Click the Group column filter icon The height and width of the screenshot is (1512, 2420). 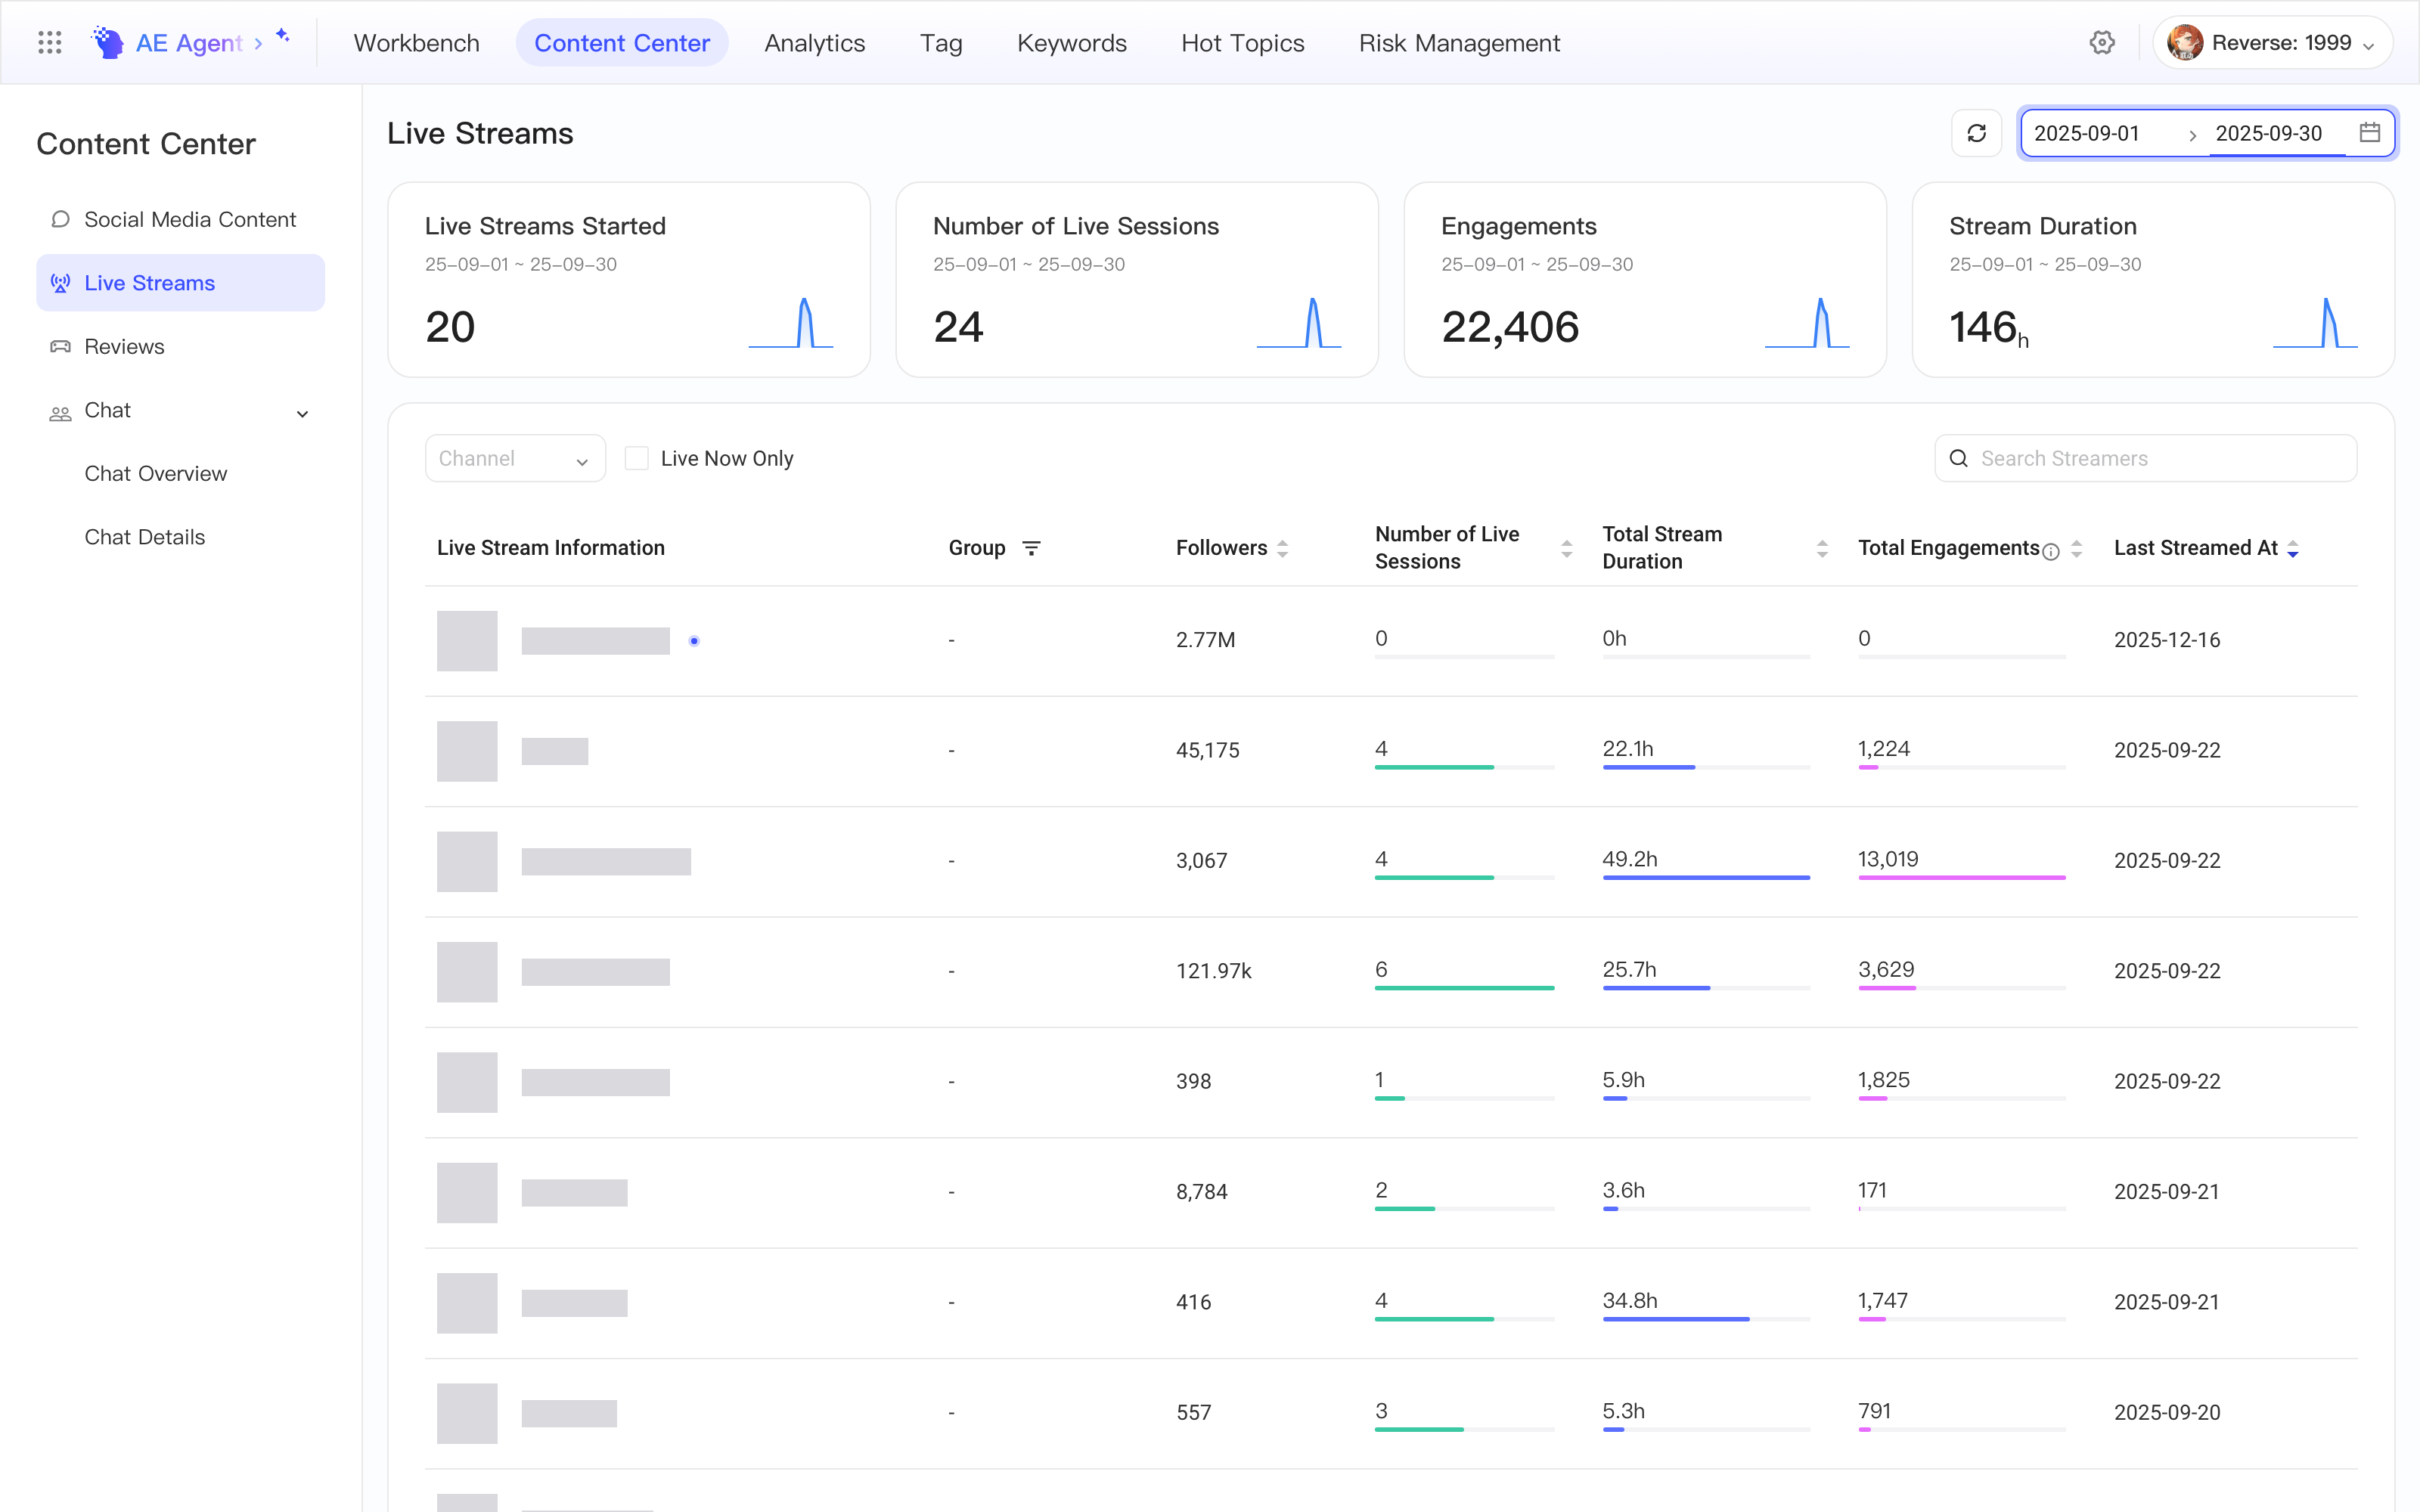pyautogui.click(x=1031, y=548)
